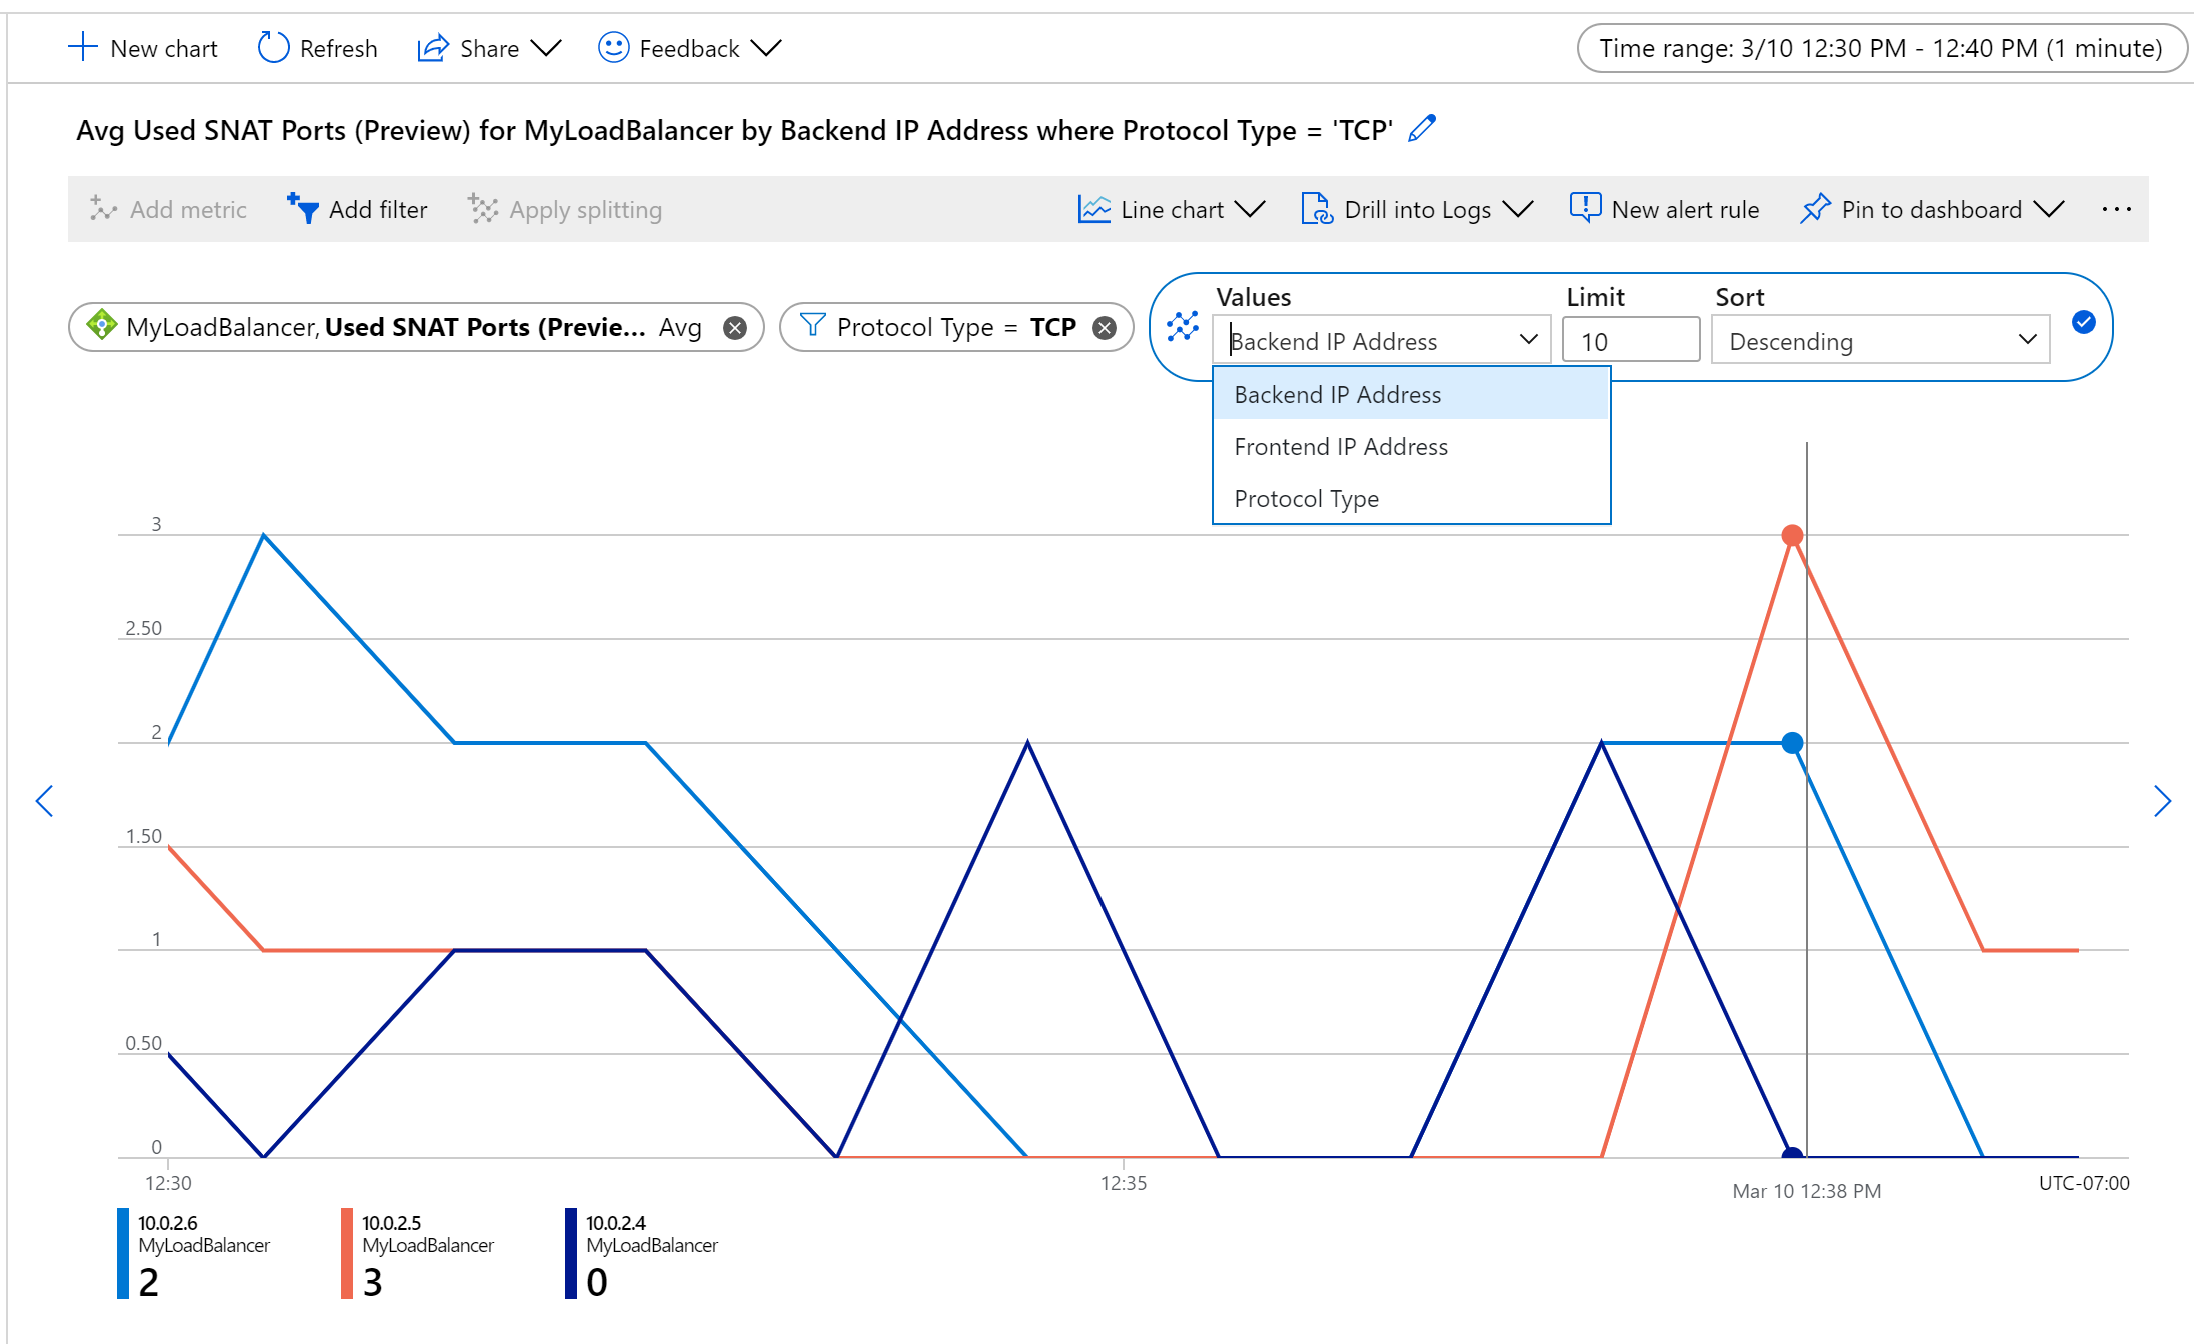Click the Drill into Logs icon
This screenshot has height=1344, width=2194.
tap(1313, 208)
